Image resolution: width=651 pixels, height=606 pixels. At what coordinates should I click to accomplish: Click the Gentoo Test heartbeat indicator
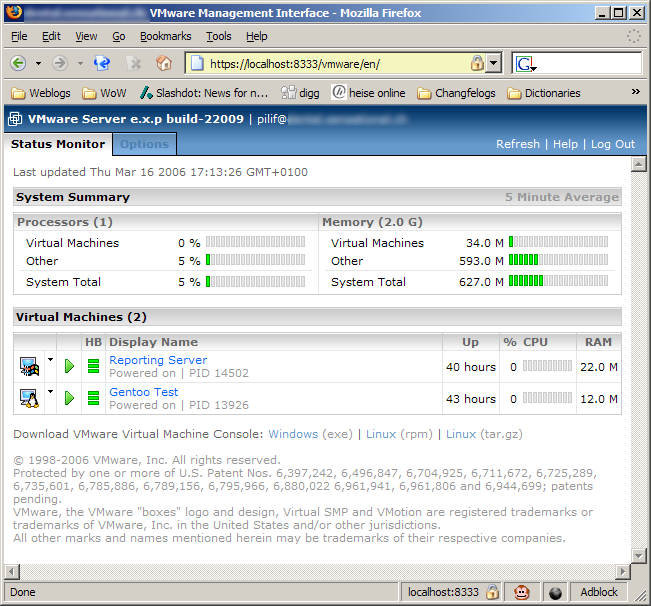click(x=93, y=398)
